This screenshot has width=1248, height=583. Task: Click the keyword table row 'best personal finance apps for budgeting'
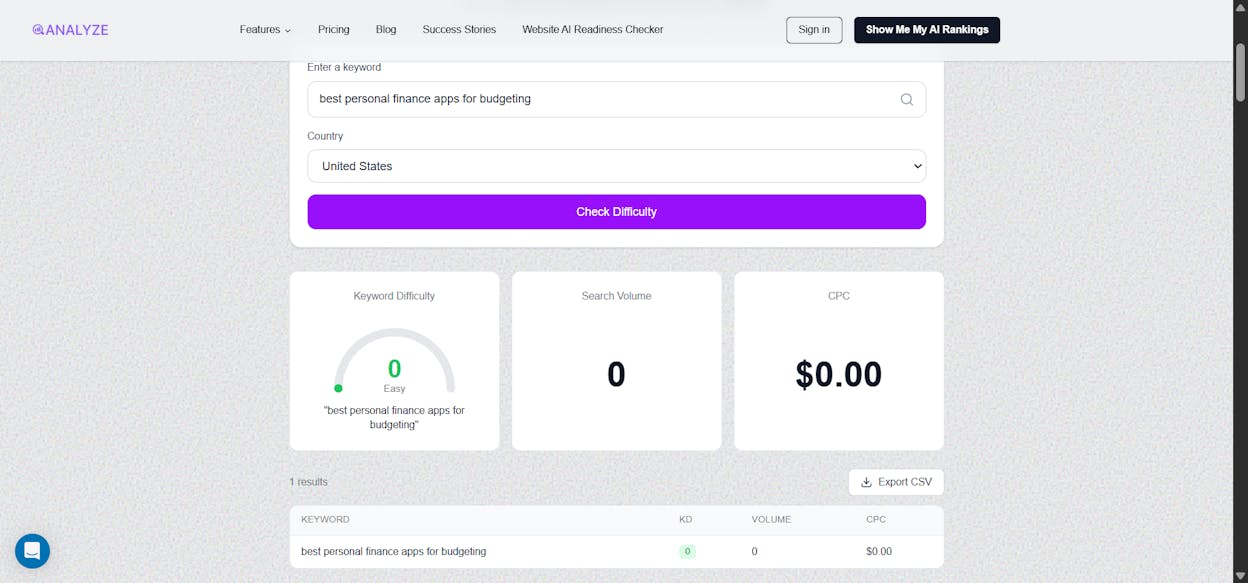pos(616,552)
